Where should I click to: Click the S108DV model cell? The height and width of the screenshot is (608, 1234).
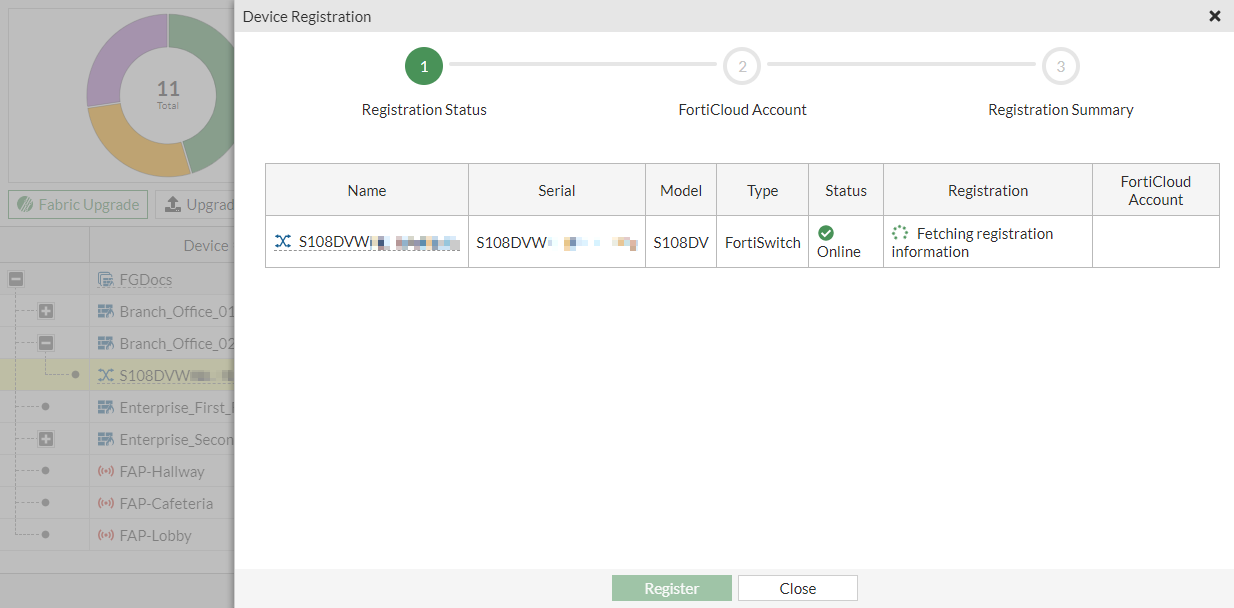[681, 242]
